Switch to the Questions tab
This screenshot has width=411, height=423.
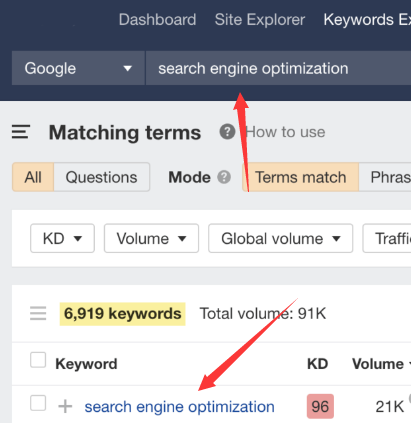click(101, 177)
